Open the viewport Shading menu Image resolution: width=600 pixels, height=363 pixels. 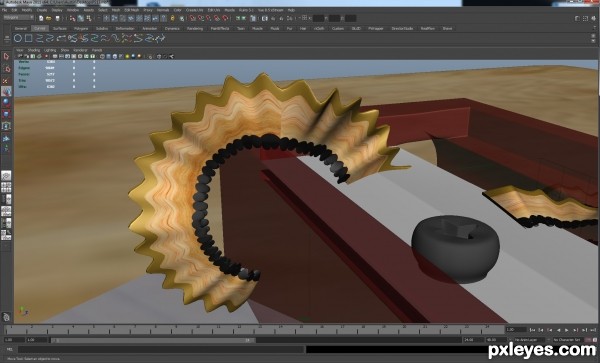pyautogui.click(x=34, y=50)
